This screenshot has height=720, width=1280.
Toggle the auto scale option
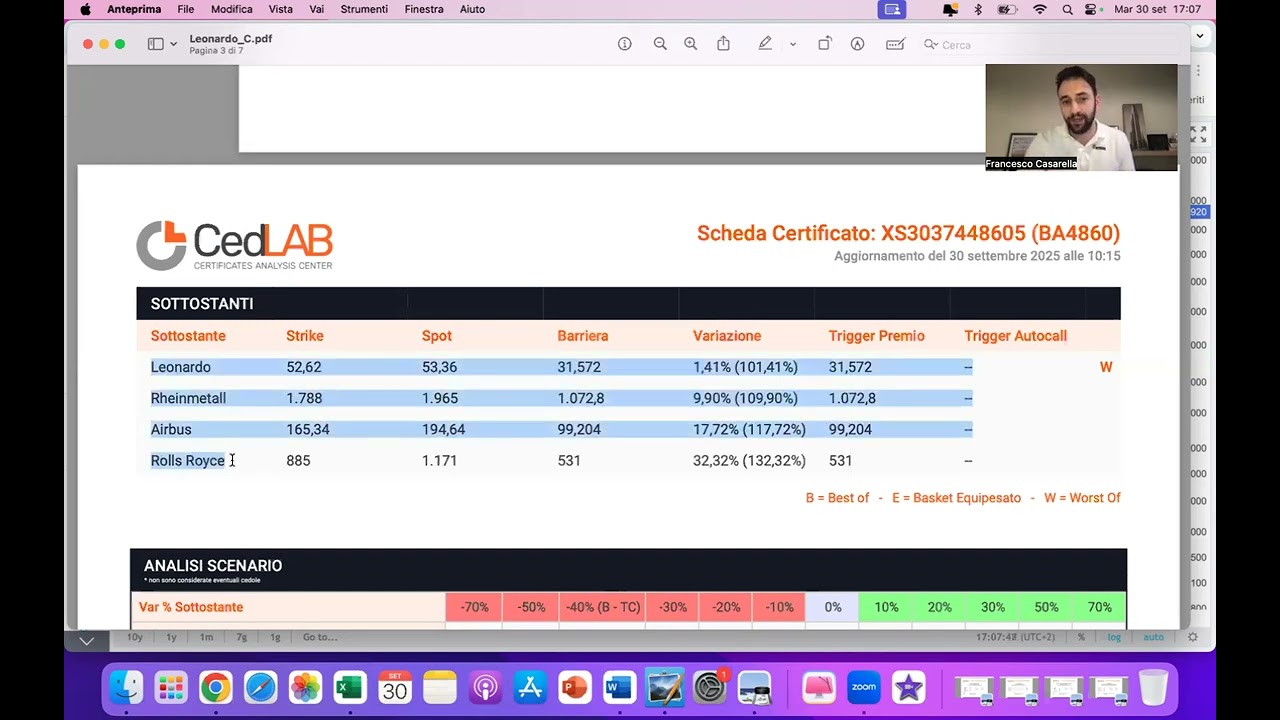coord(1153,637)
